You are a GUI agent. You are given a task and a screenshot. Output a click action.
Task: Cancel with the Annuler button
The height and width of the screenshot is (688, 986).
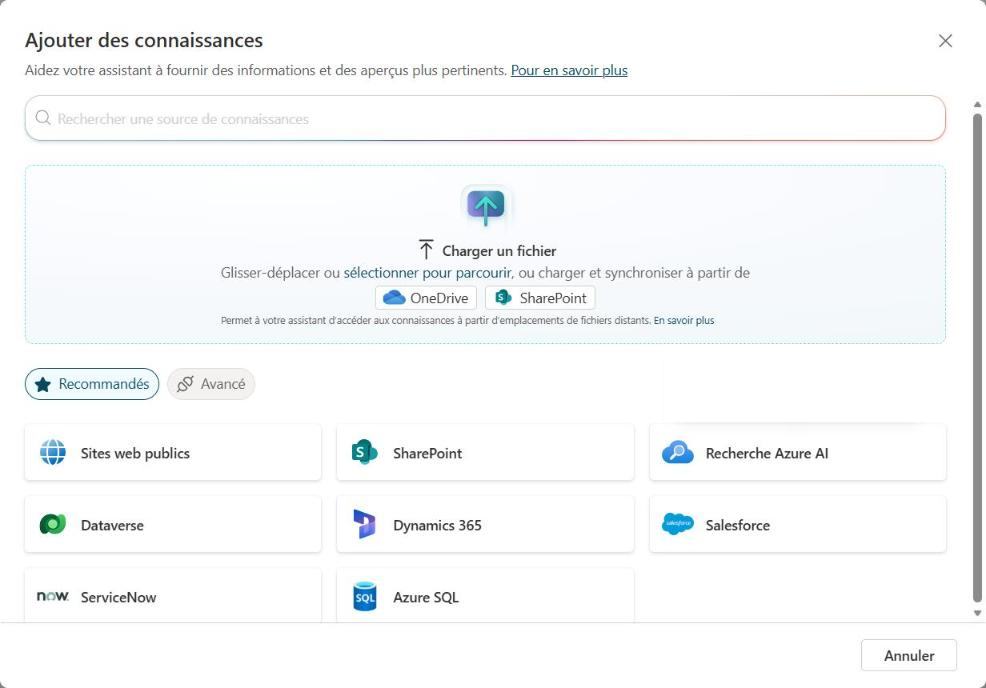coord(909,655)
